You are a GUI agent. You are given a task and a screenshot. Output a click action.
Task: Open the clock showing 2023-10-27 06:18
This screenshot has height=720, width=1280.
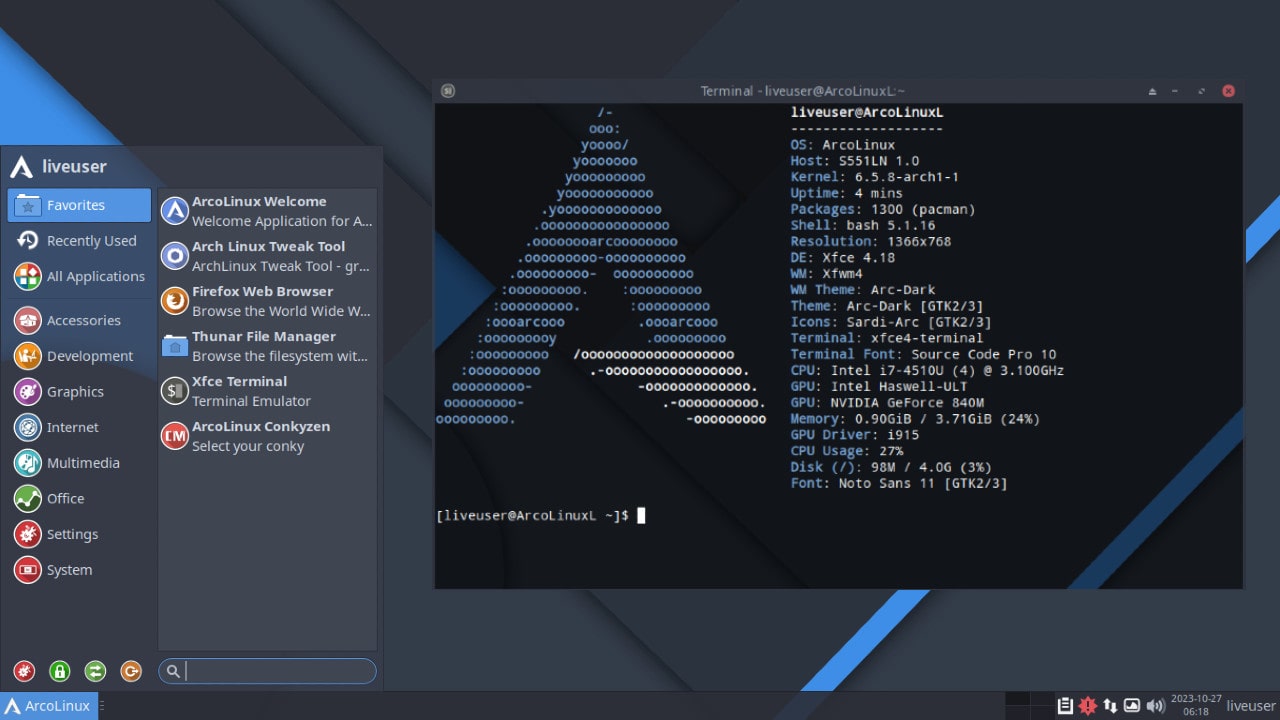(x=1196, y=706)
